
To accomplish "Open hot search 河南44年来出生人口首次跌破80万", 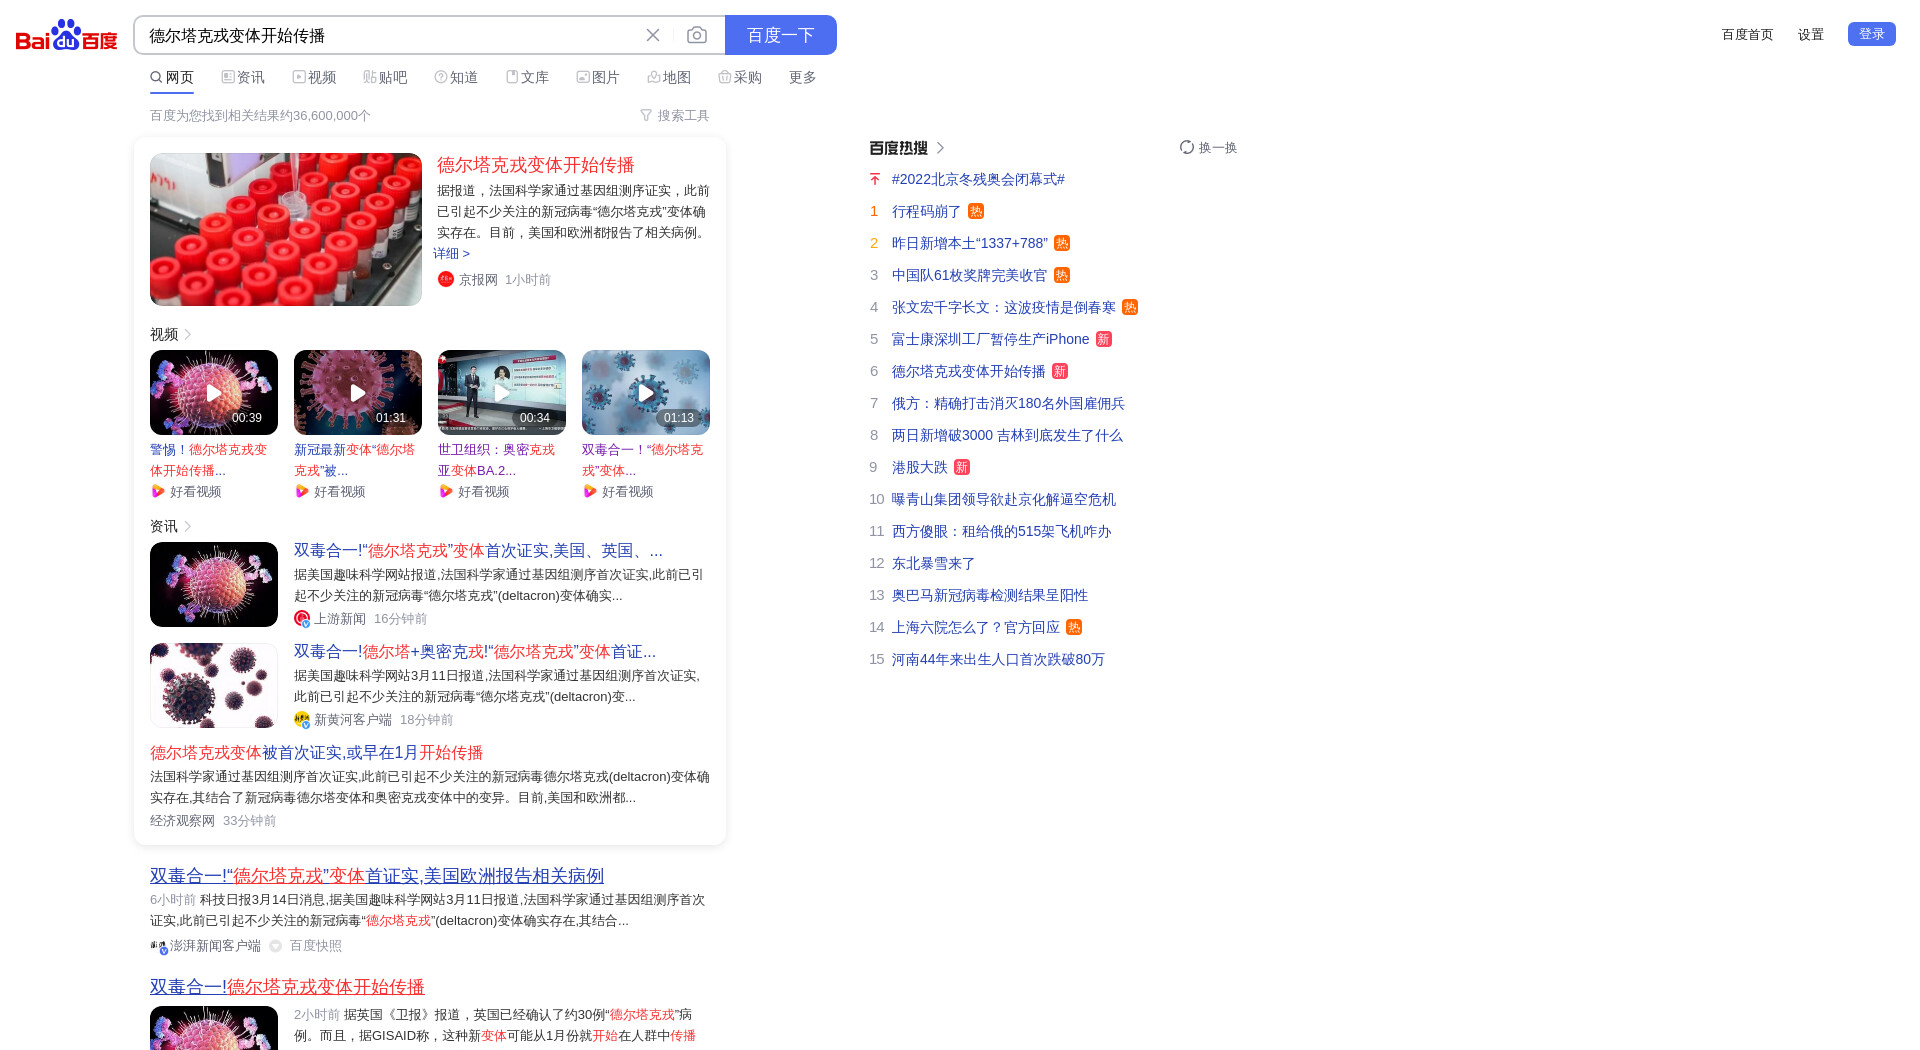I will pos(998,659).
